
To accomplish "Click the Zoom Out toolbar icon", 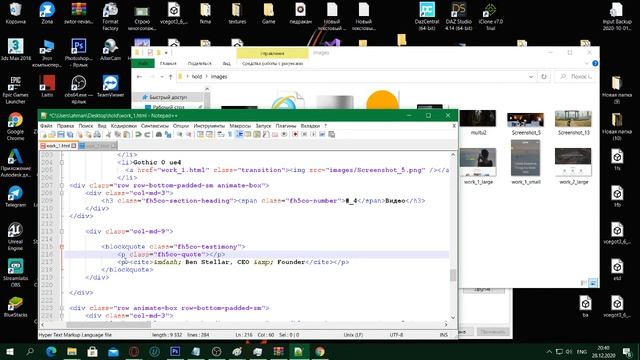I will pyautogui.click(x=189, y=134).
